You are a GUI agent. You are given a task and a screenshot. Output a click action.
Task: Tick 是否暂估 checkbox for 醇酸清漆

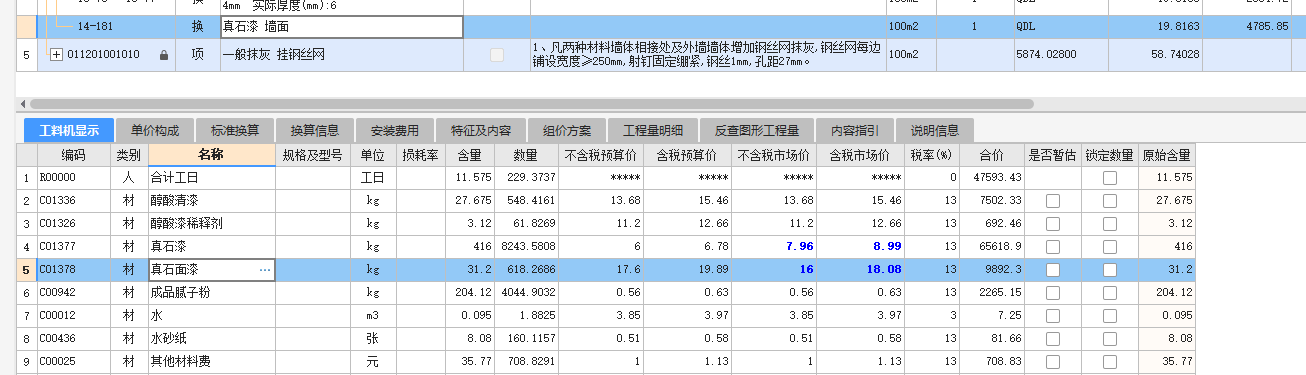(x=1052, y=201)
